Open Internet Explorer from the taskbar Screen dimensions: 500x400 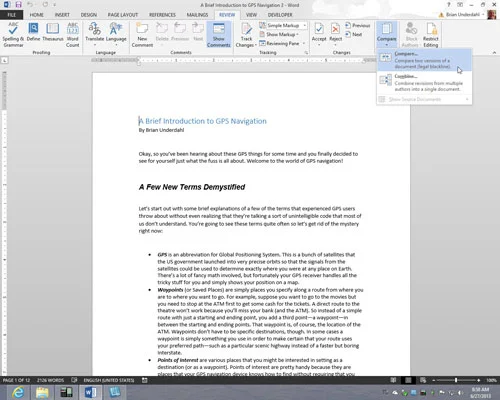[x=17, y=392]
